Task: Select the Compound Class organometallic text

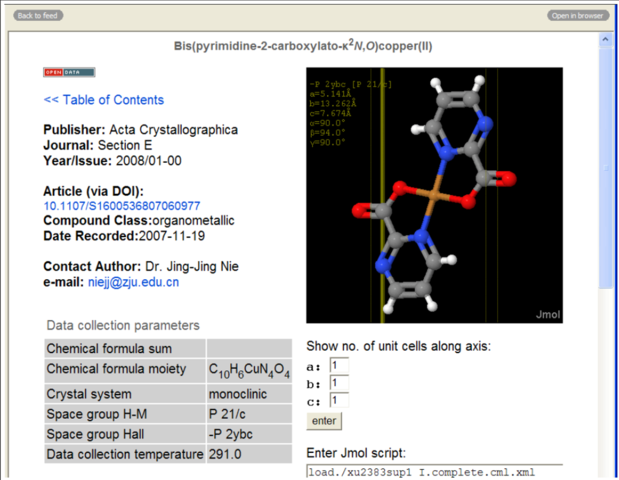Action: 139,220
